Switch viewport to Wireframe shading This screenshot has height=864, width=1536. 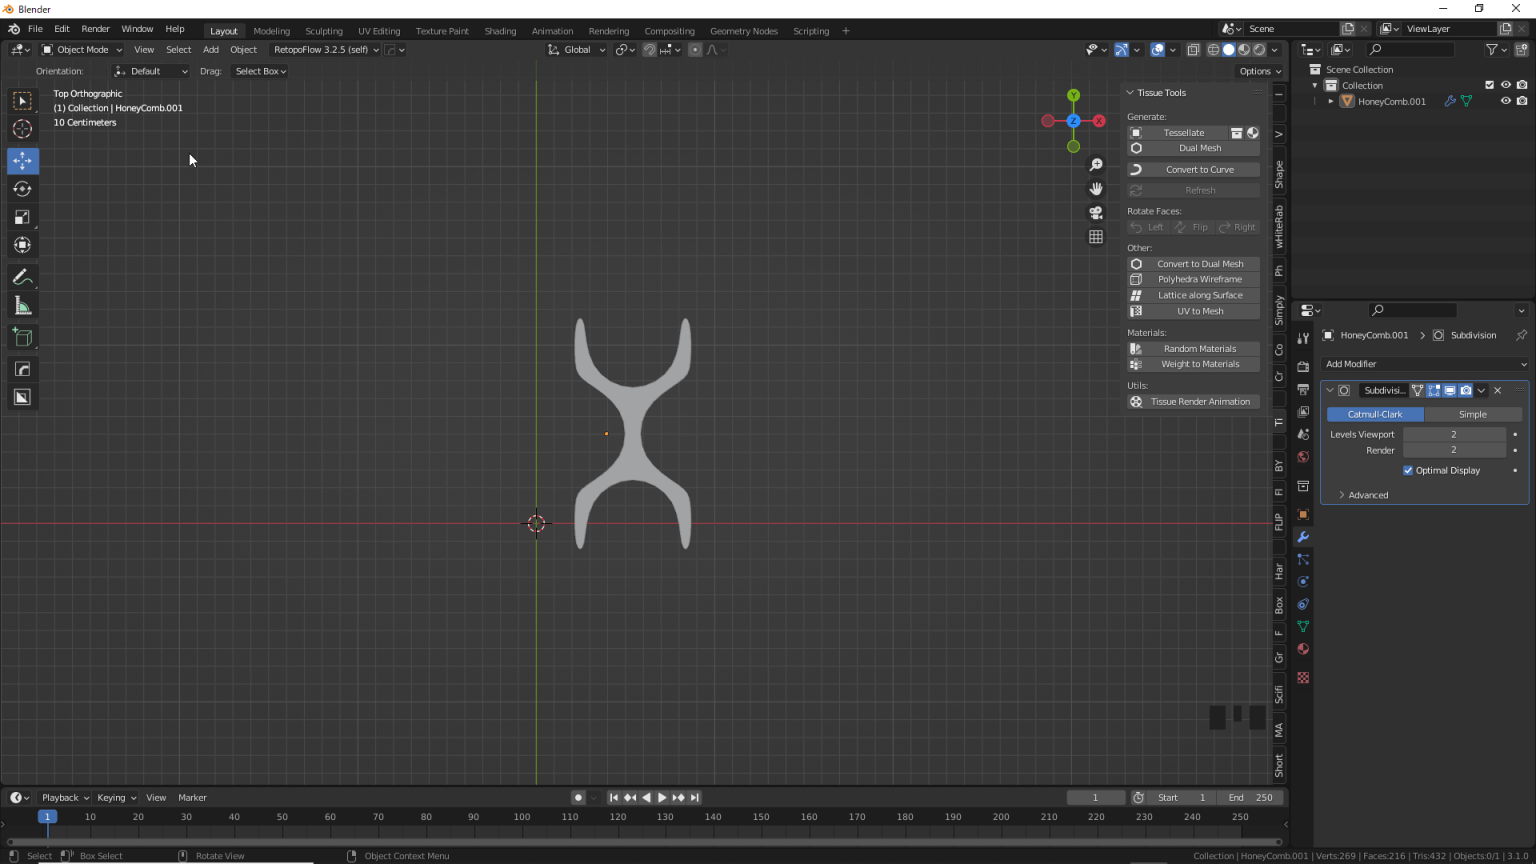[1212, 49]
